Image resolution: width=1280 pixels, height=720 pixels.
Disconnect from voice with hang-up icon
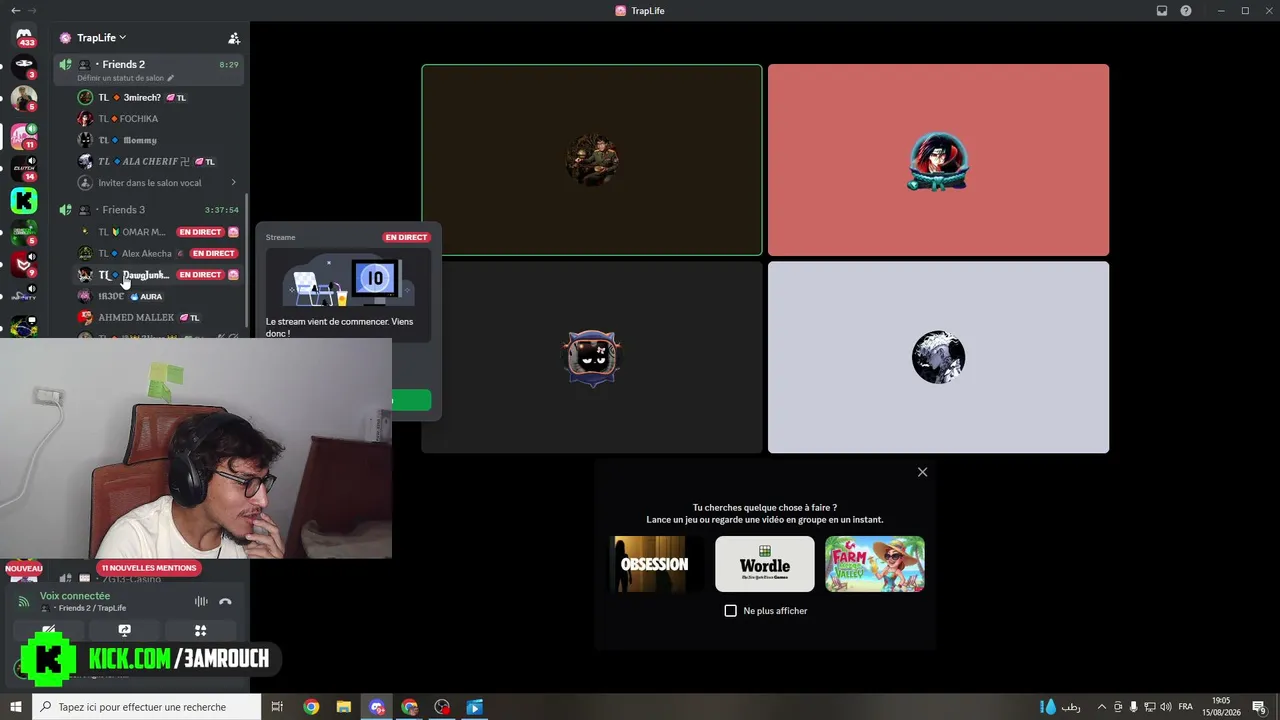pos(225,601)
